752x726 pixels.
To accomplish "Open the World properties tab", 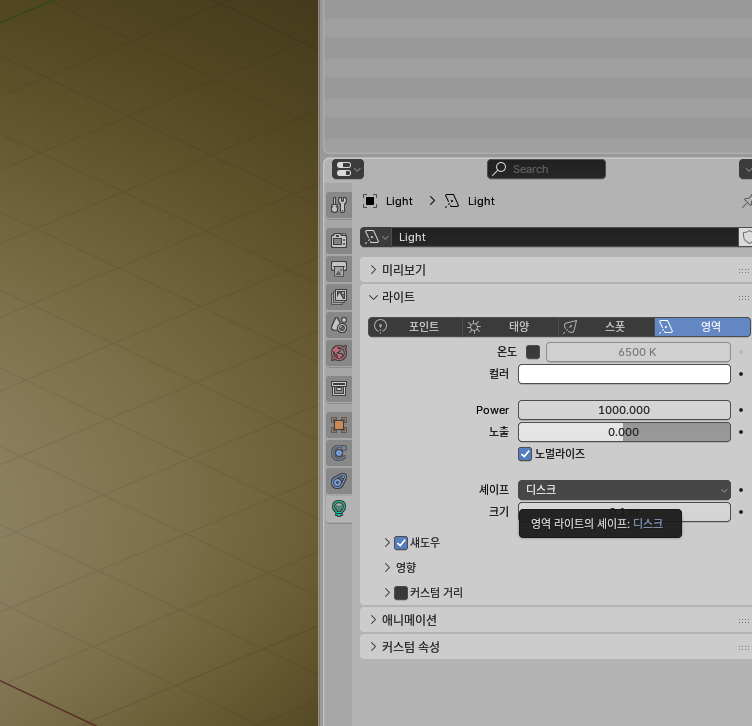I will tap(339, 353).
